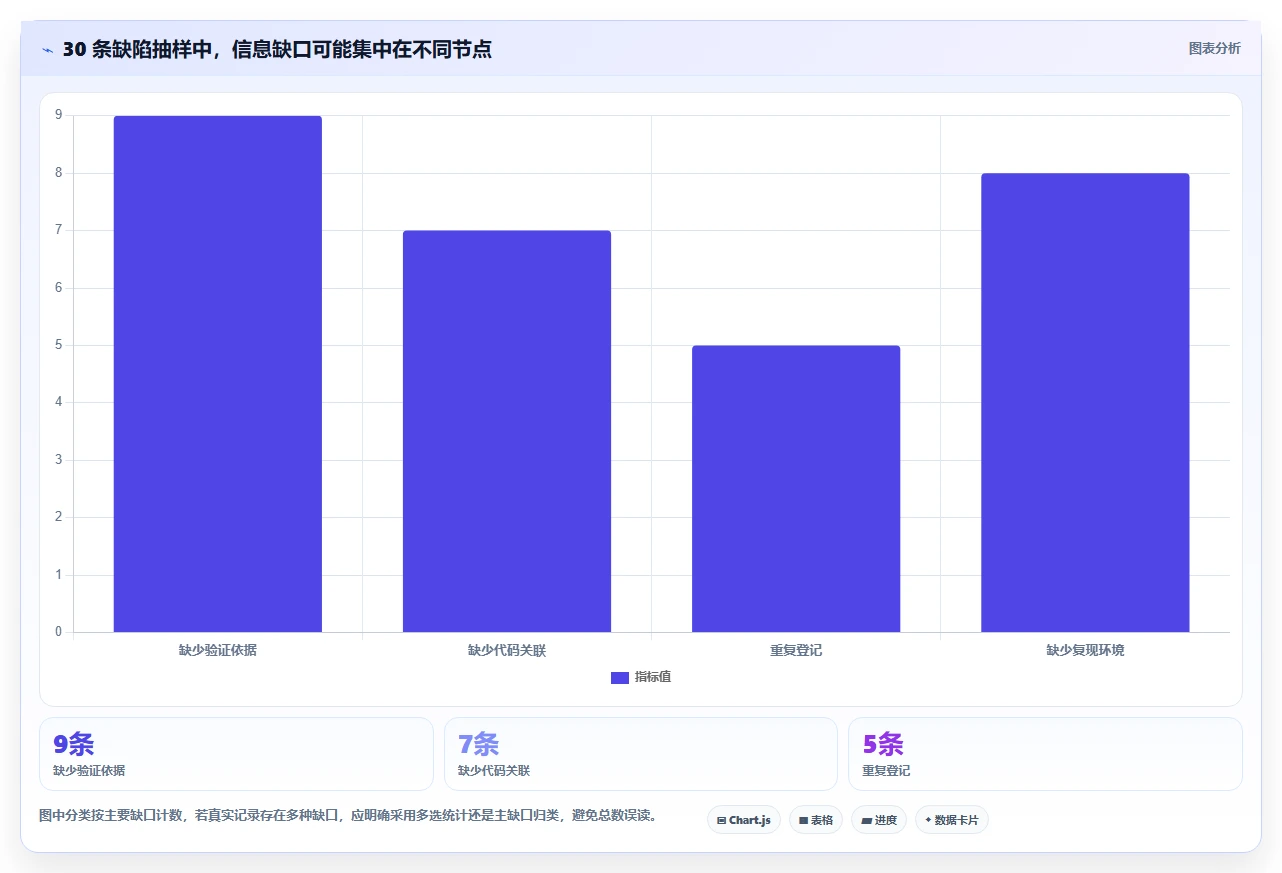This screenshot has width=1282, height=873.
Task: Toggle the 指标值 legend item
Action: pos(641,677)
